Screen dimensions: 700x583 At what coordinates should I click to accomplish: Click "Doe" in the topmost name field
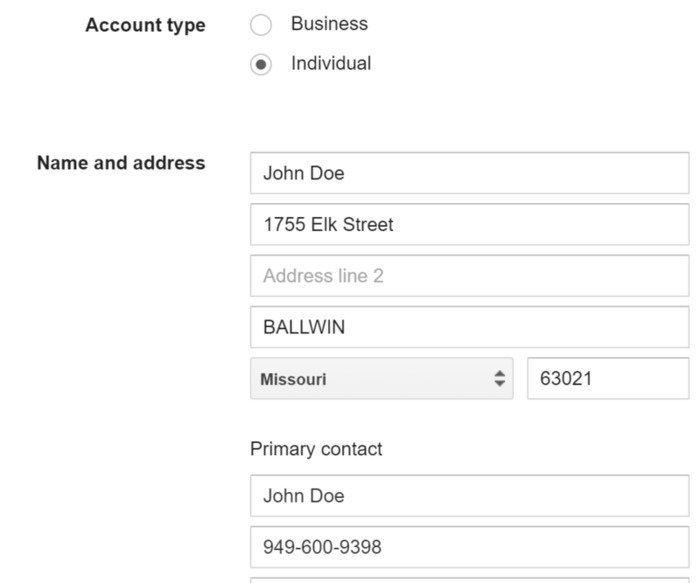coord(327,173)
